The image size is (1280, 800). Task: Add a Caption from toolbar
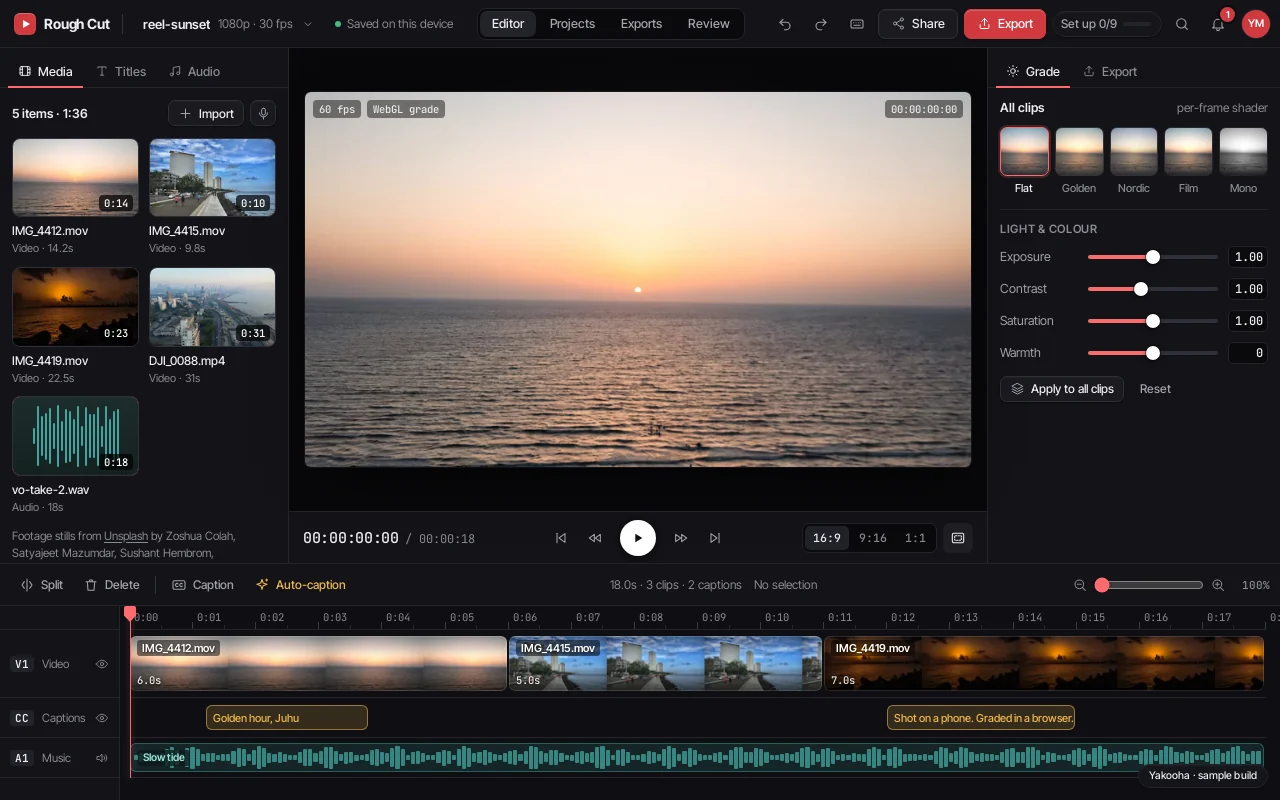[203, 585]
